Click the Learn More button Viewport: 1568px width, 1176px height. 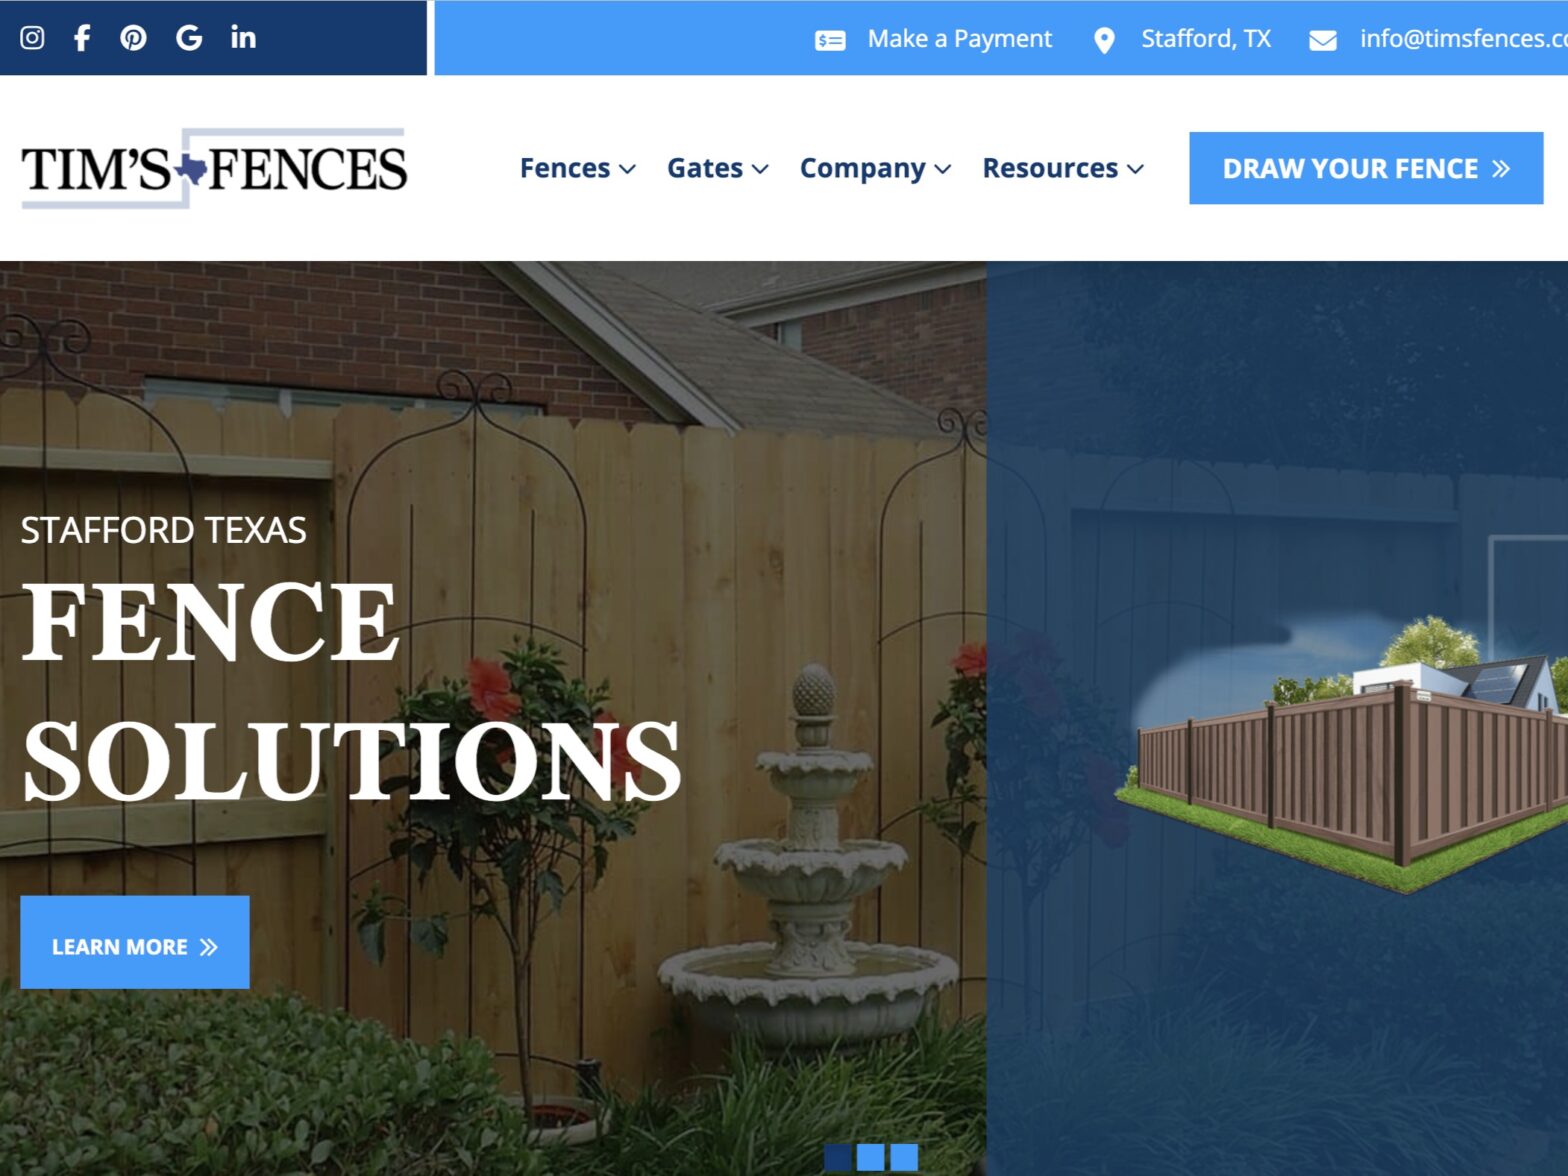tap(135, 942)
